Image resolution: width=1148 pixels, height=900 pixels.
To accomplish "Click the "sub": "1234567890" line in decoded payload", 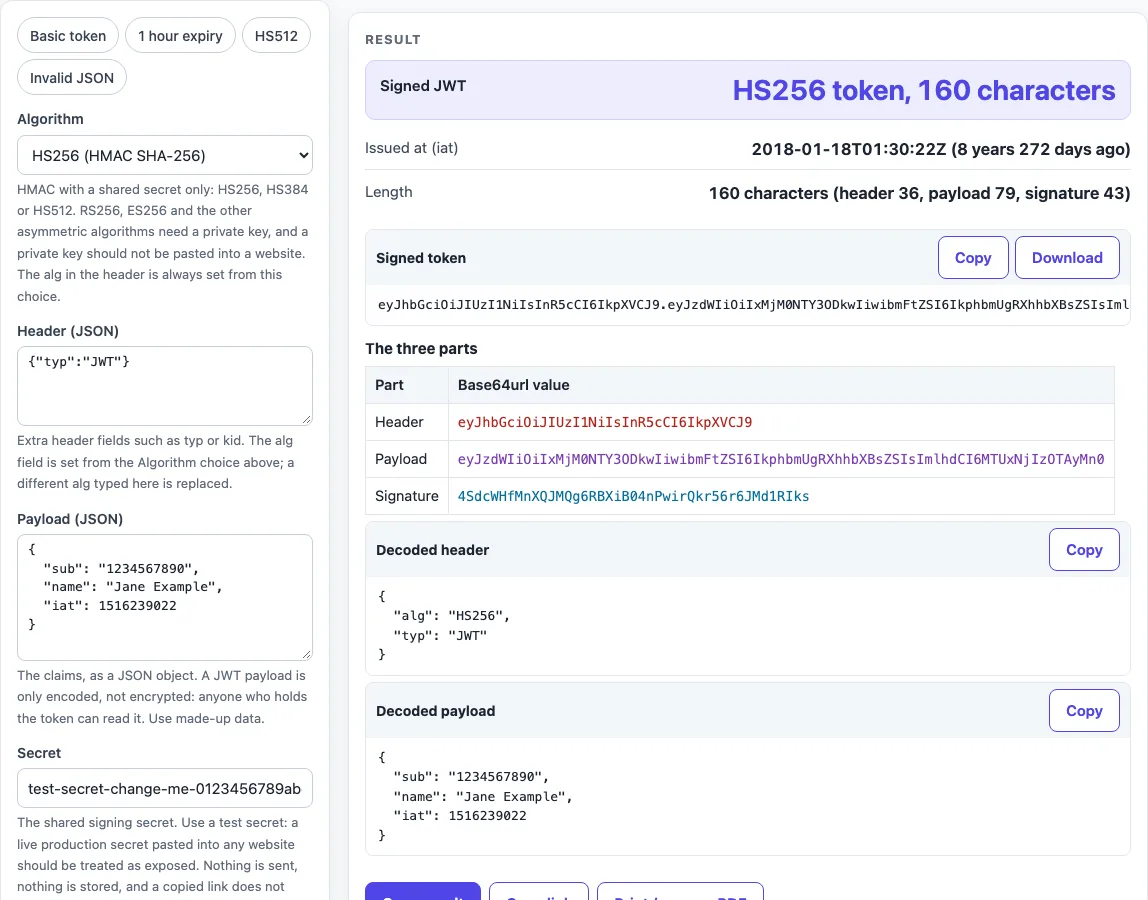I will click(x=471, y=777).
